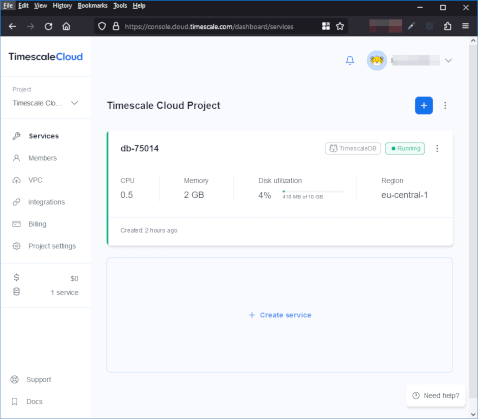Click the eyedropper toolbar icon
Viewport: 478px width, 419px height.
point(411,26)
